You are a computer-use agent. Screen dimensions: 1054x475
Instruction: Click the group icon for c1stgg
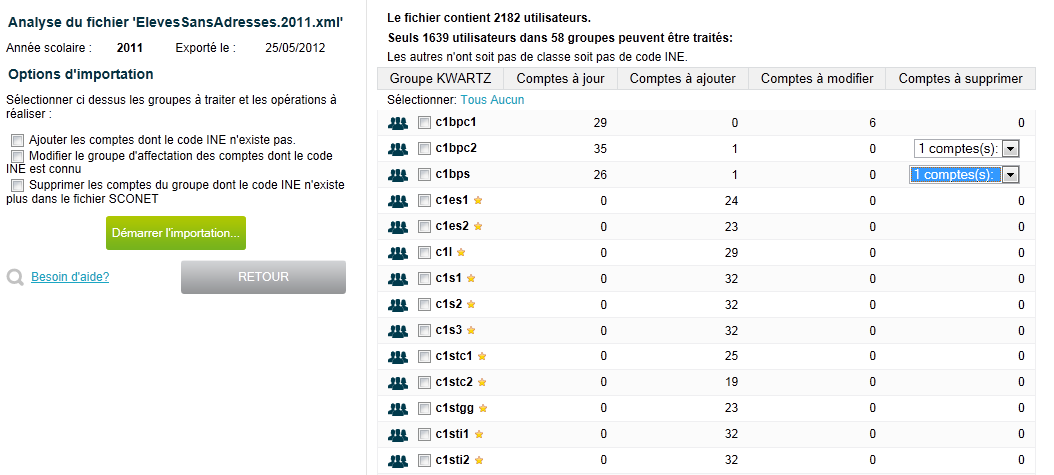click(x=398, y=408)
